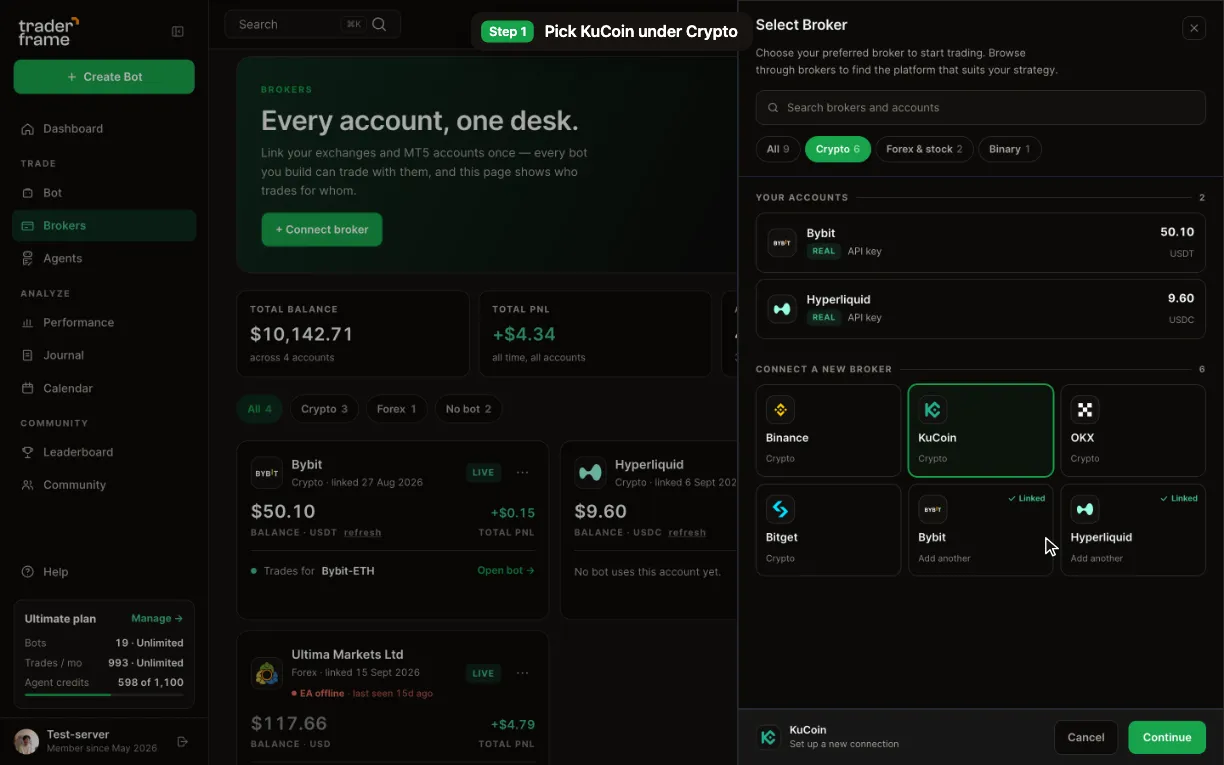This screenshot has width=1224, height=765.
Task: Select the Forex 1 filter chip
Action: [x=396, y=409]
